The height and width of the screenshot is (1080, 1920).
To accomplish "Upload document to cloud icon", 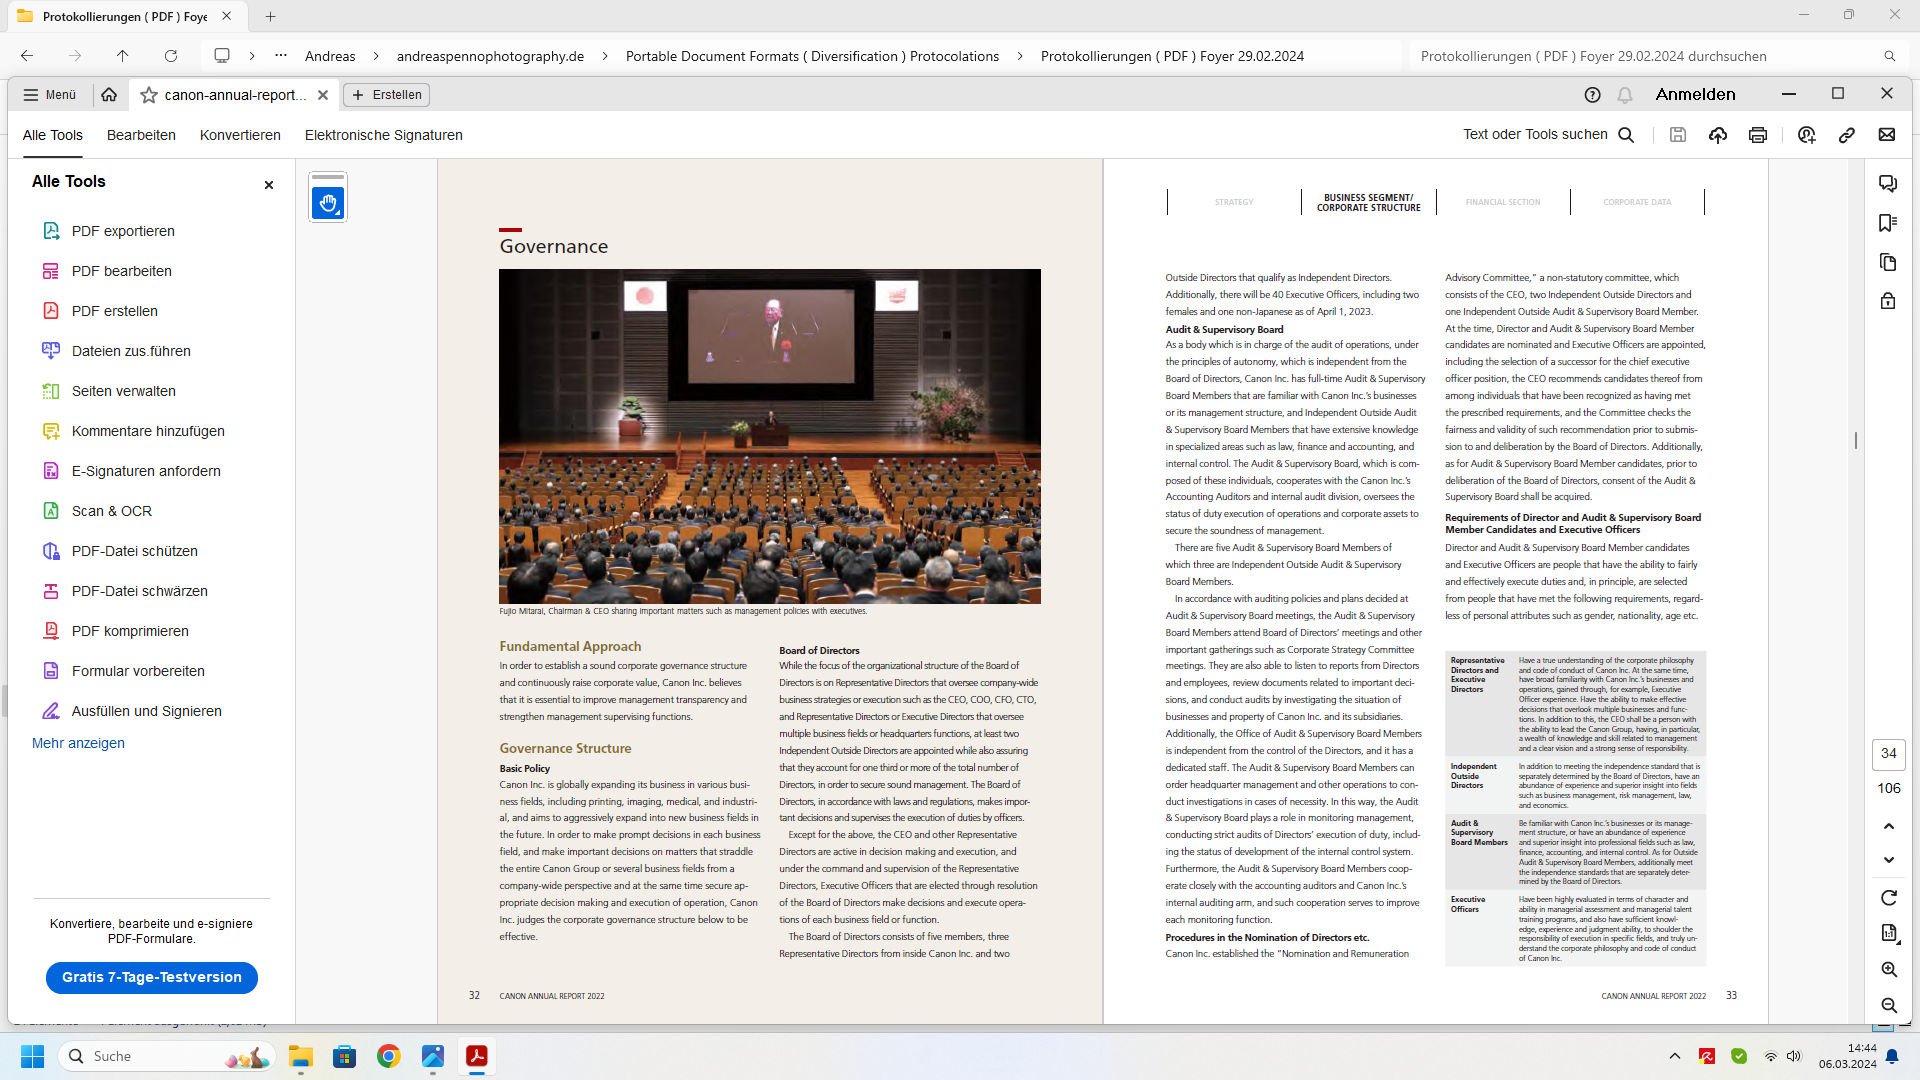I will pyautogui.click(x=1718, y=135).
